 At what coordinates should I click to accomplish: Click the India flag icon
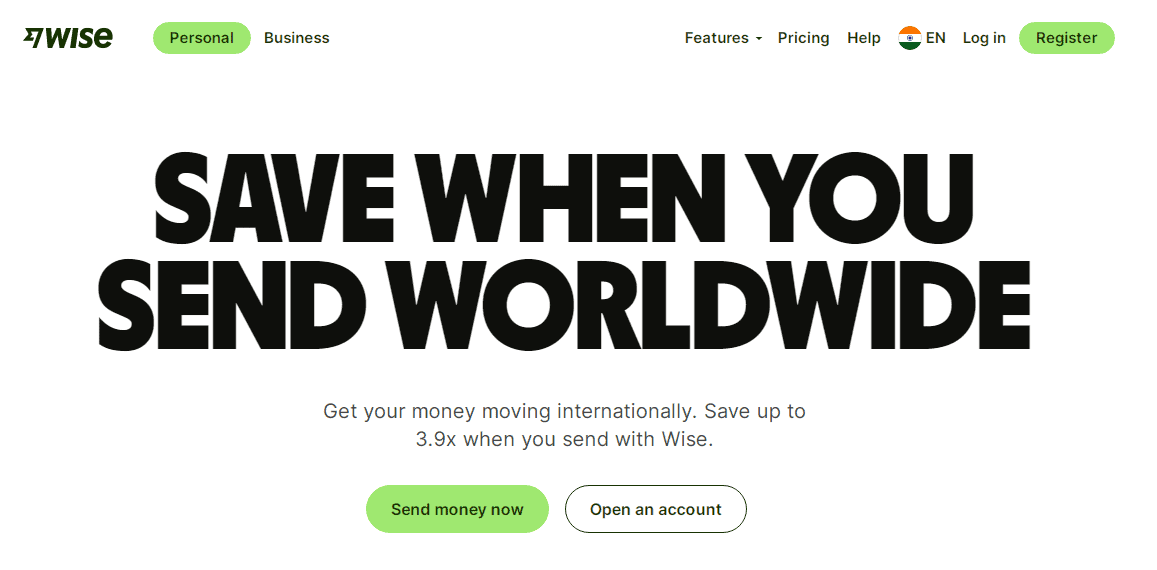click(x=910, y=38)
